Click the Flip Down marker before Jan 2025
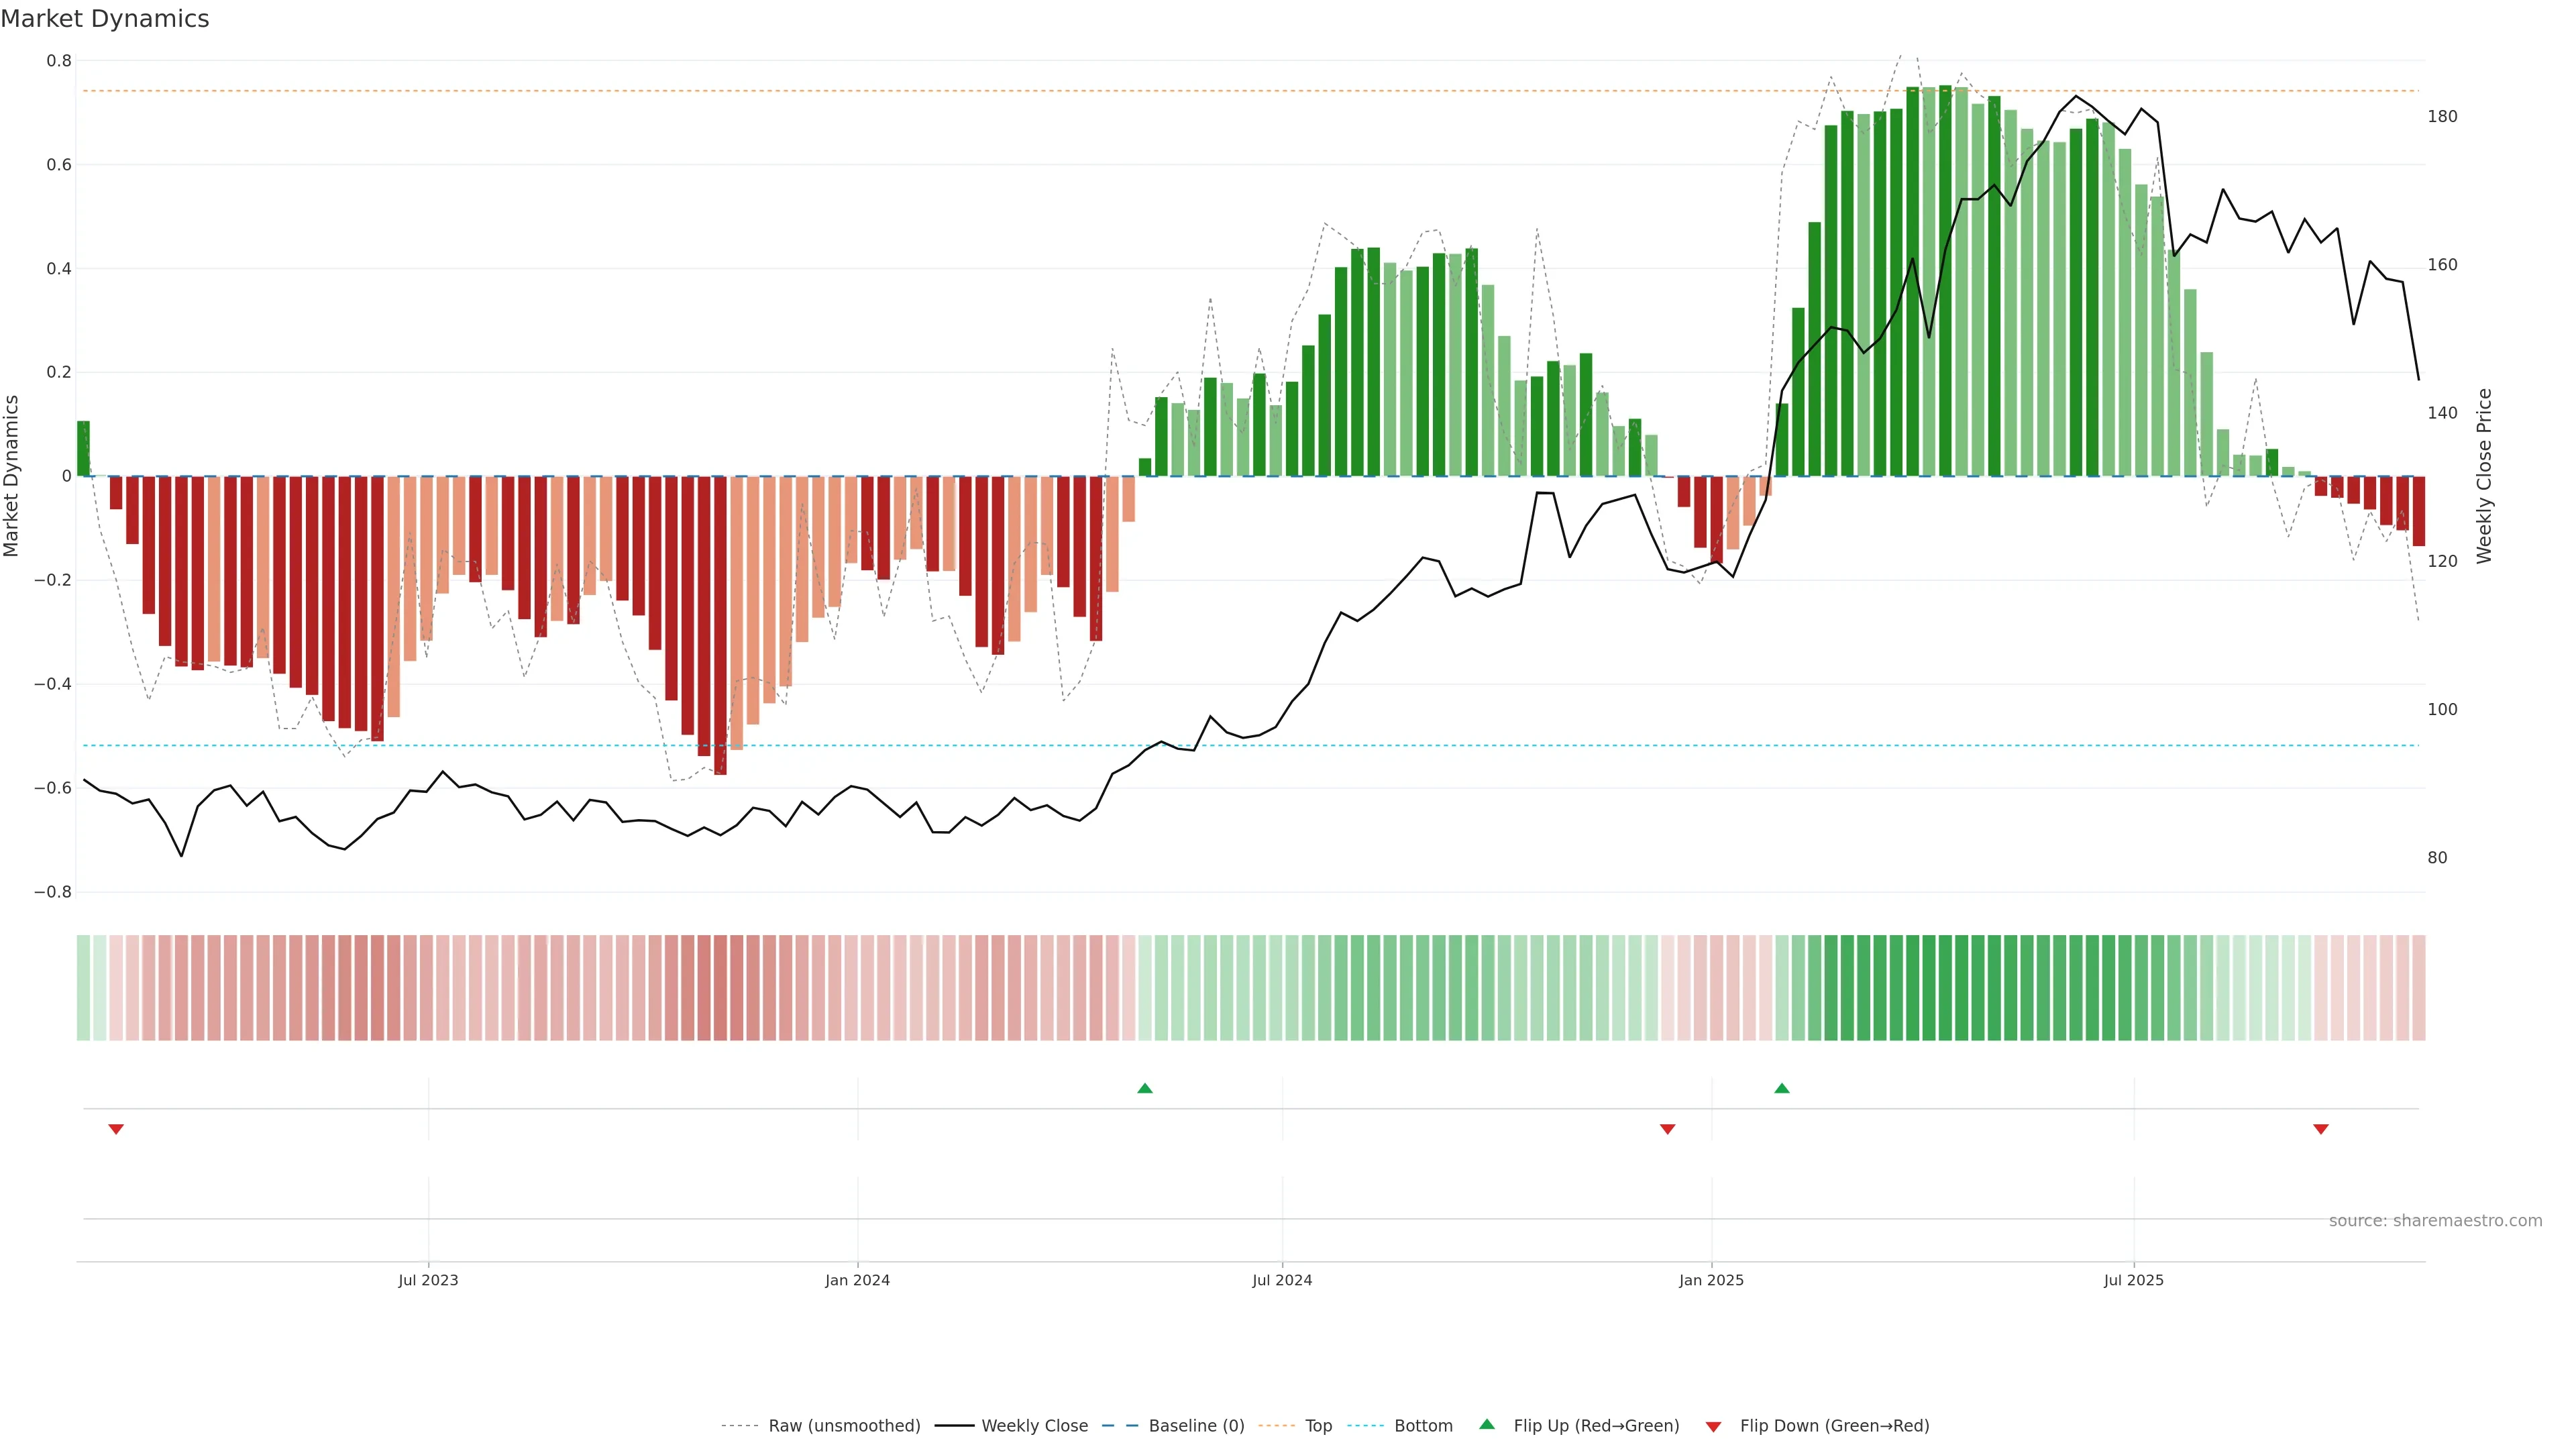Screen dimensions: 2576x1449 (x=1667, y=1129)
